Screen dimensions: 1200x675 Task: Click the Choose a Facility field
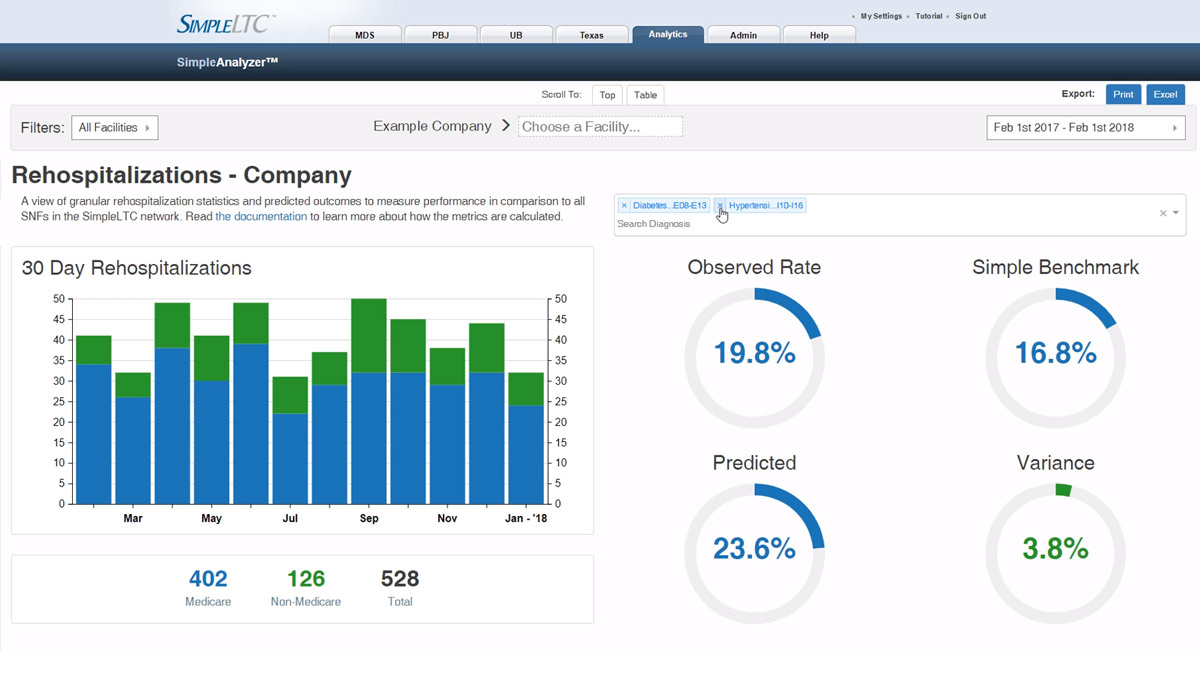600,126
